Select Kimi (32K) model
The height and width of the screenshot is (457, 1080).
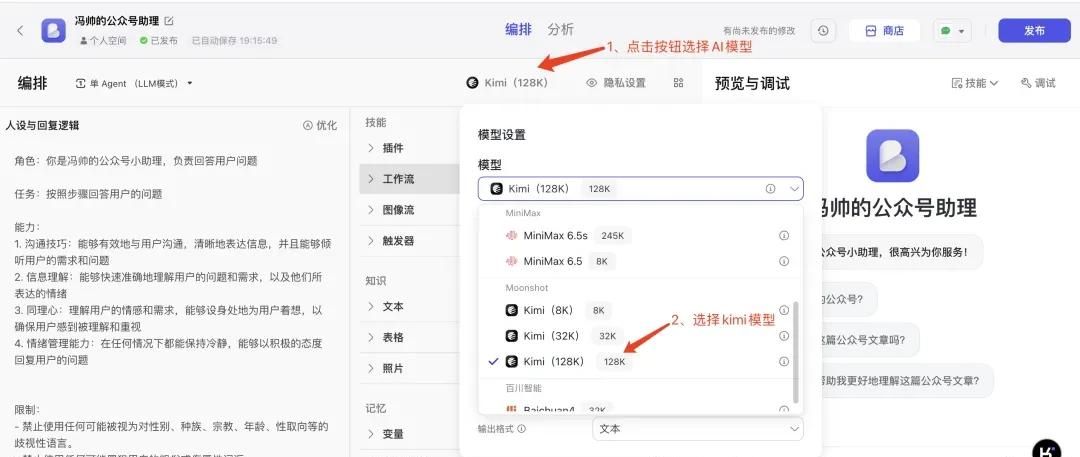tap(641, 336)
